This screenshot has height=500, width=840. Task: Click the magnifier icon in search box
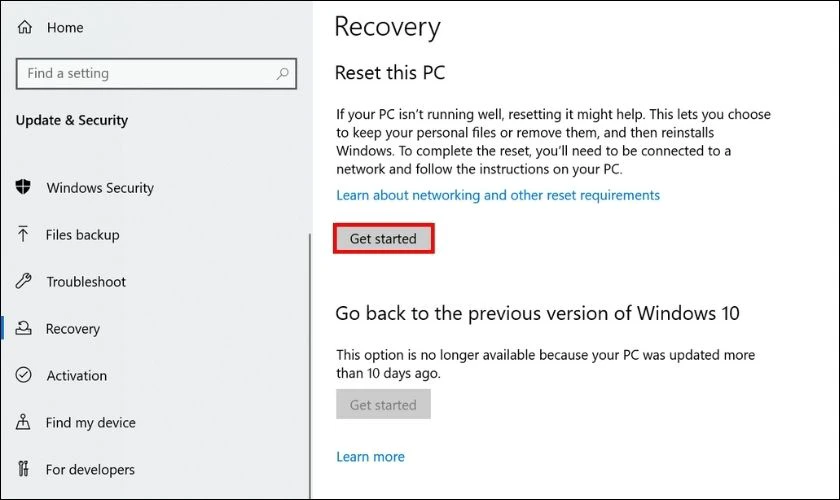[x=282, y=73]
